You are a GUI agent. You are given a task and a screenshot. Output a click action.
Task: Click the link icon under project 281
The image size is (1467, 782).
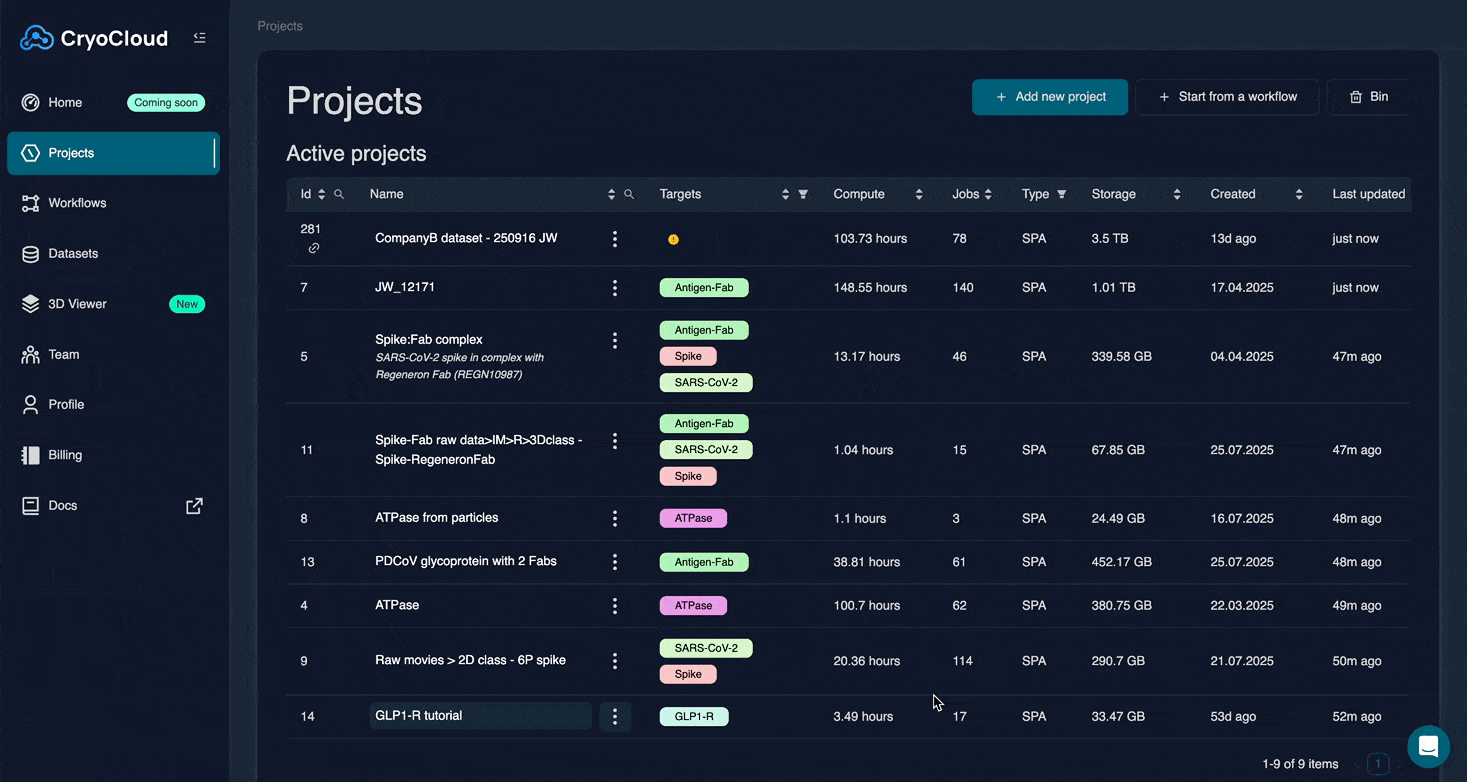point(314,248)
